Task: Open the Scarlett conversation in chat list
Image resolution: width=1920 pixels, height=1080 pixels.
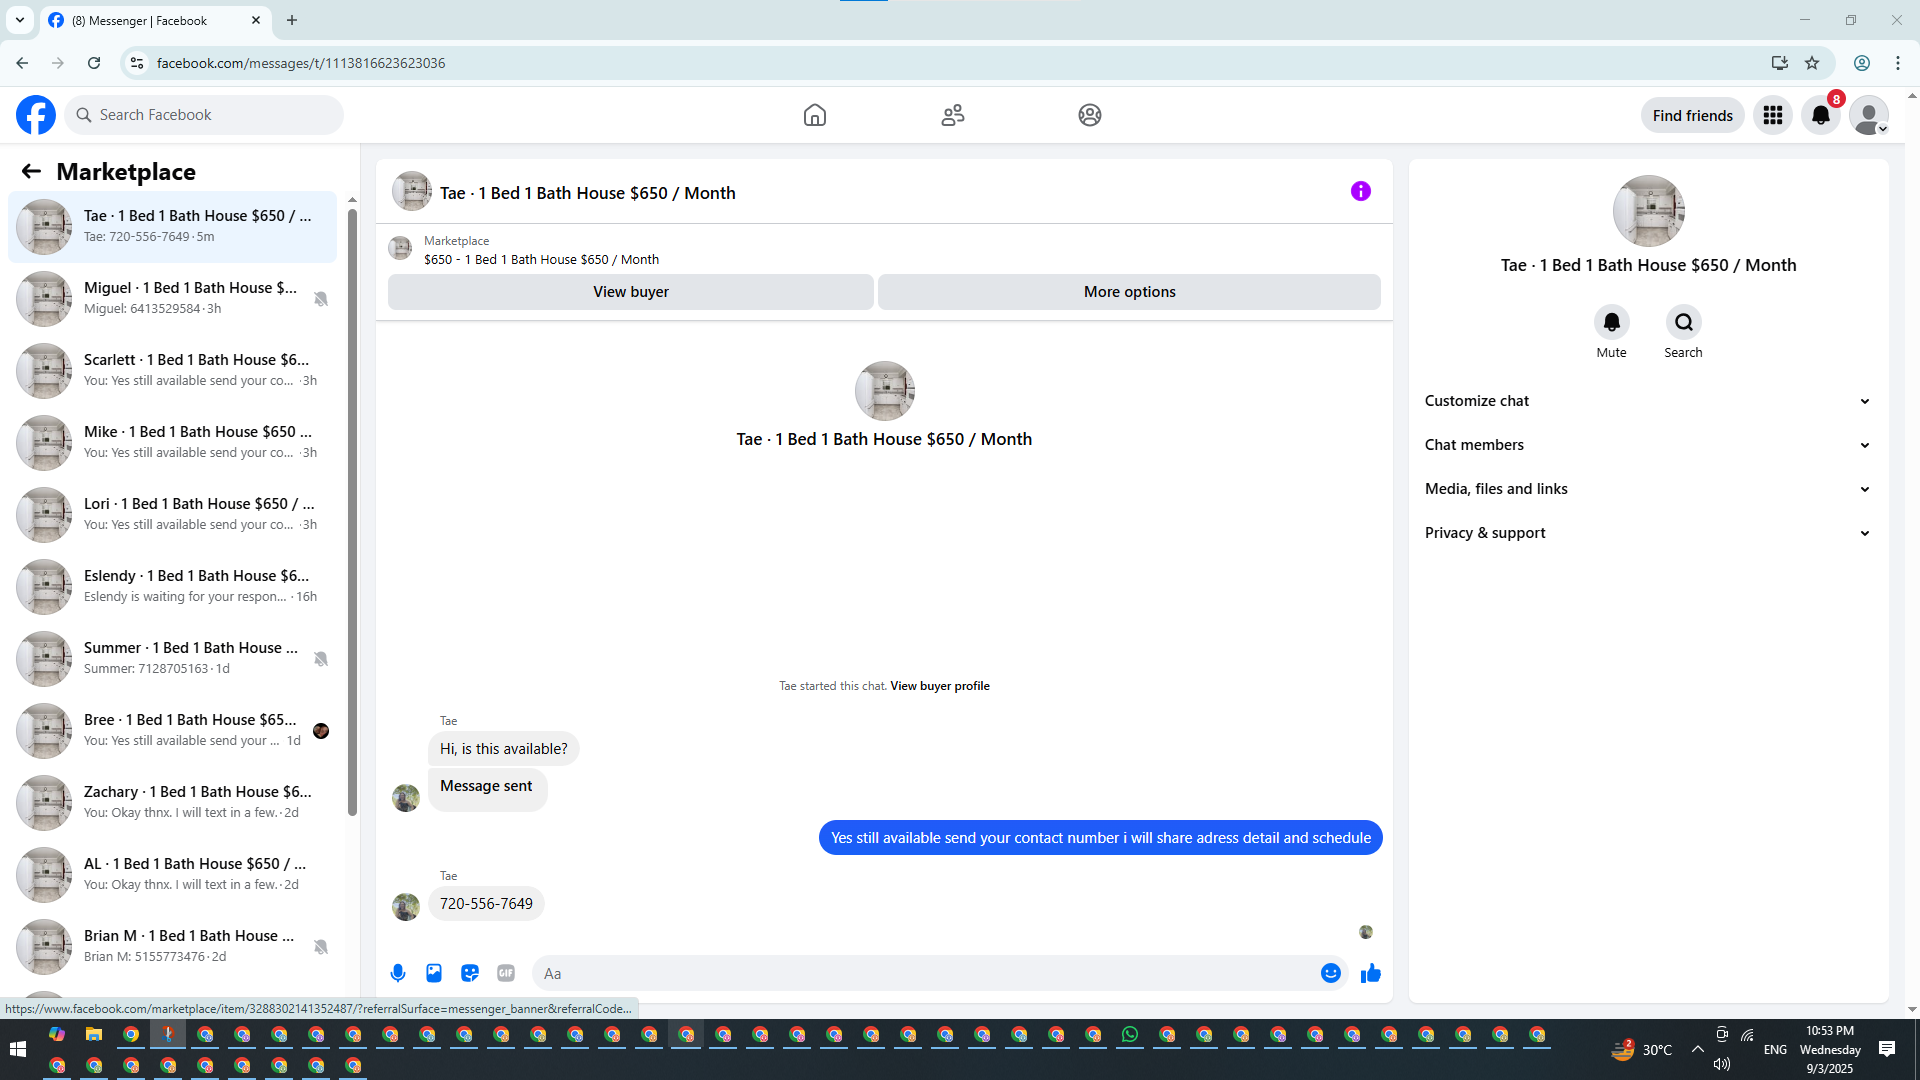Action: [x=172, y=371]
